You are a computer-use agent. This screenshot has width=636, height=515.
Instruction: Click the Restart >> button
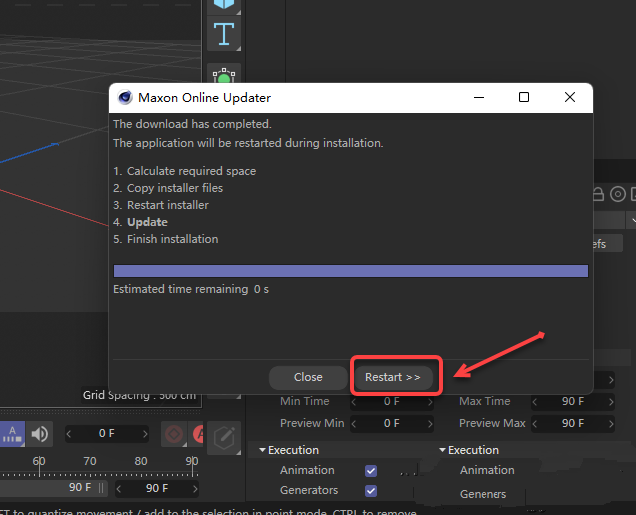click(393, 377)
